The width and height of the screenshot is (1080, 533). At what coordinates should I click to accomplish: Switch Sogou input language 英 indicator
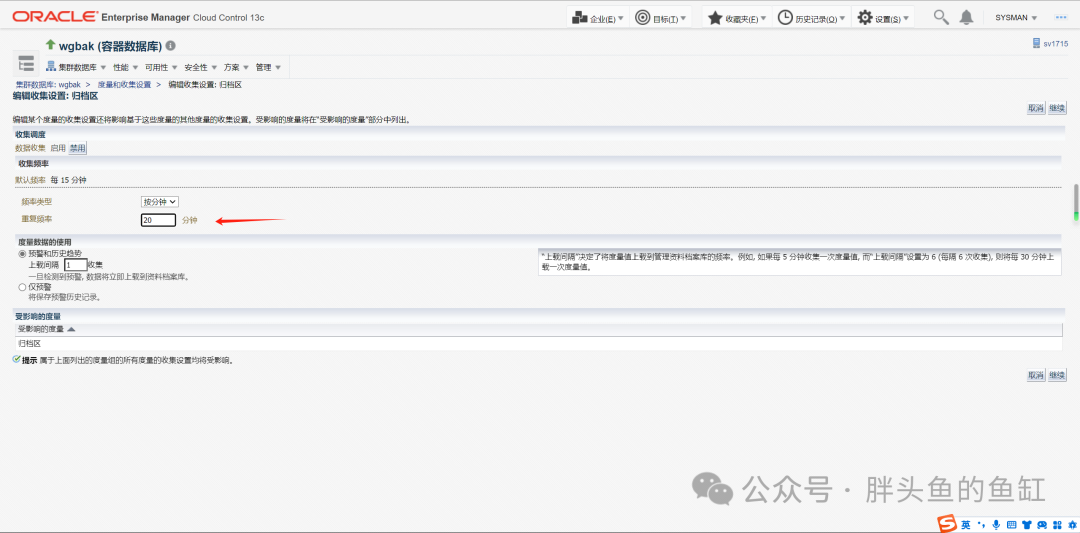click(966, 525)
